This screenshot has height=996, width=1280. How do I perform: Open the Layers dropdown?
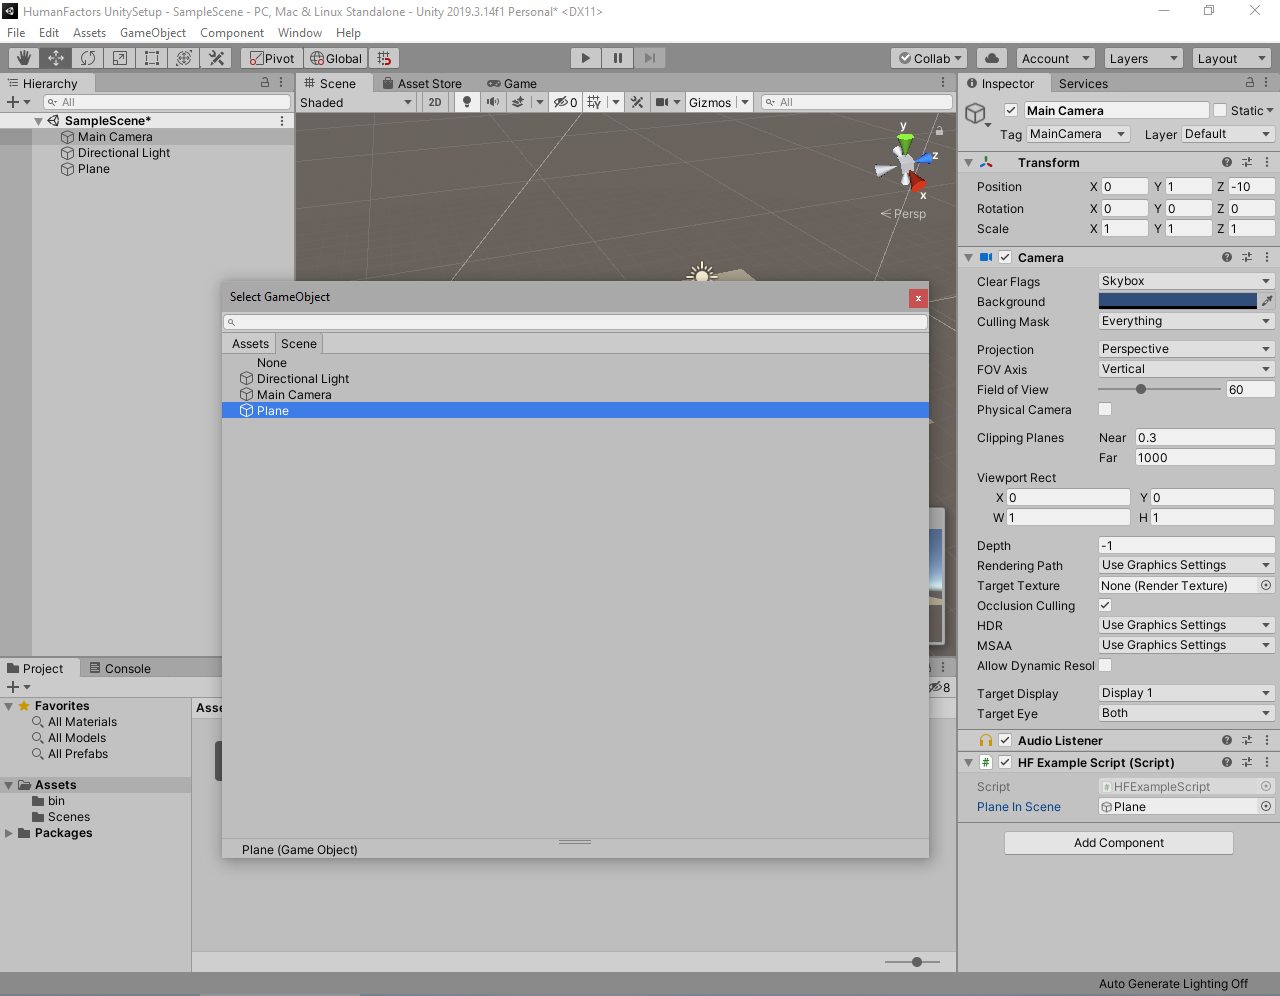pyautogui.click(x=1143, y=58)
